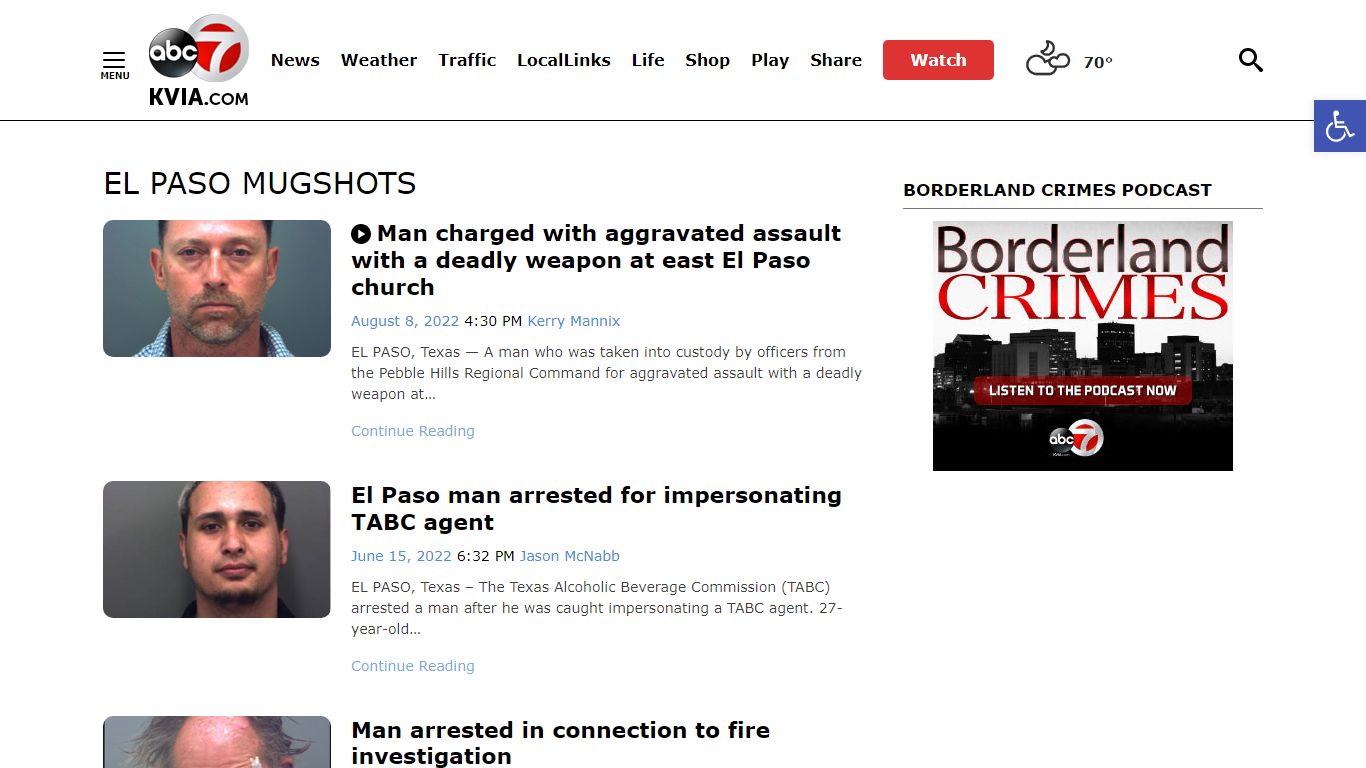Open the TABC agent impersonation headline
The image size is (1366, 768).
click(x=597, y=509)
